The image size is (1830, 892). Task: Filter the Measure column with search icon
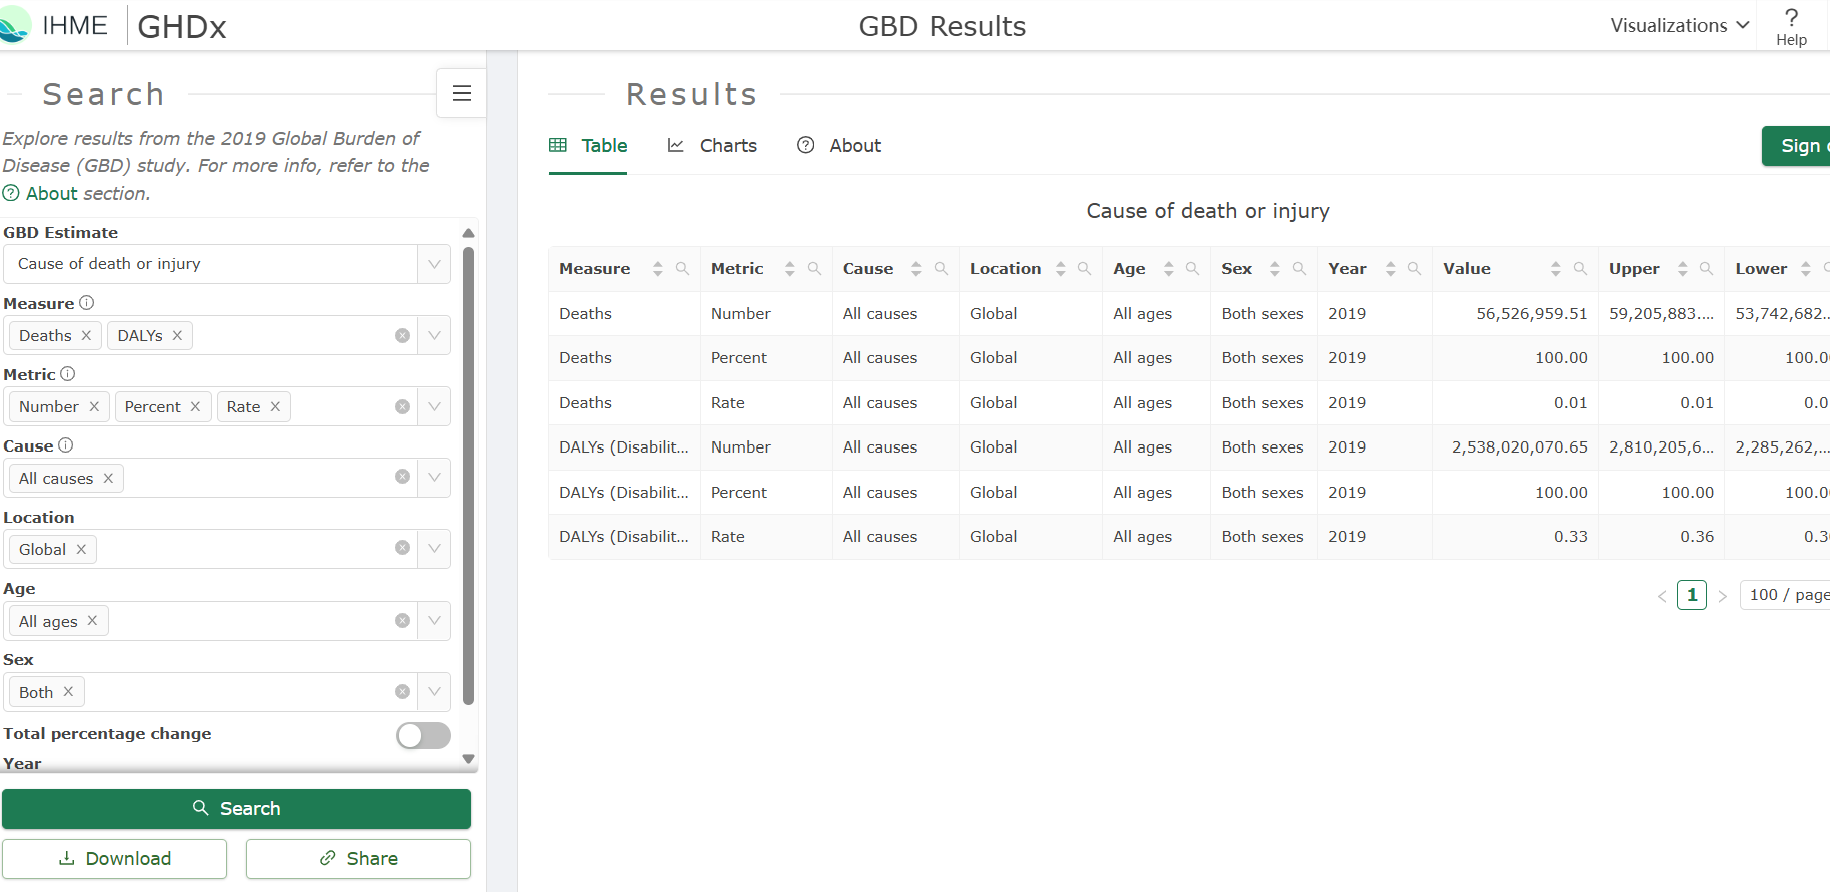coord(682,268)
